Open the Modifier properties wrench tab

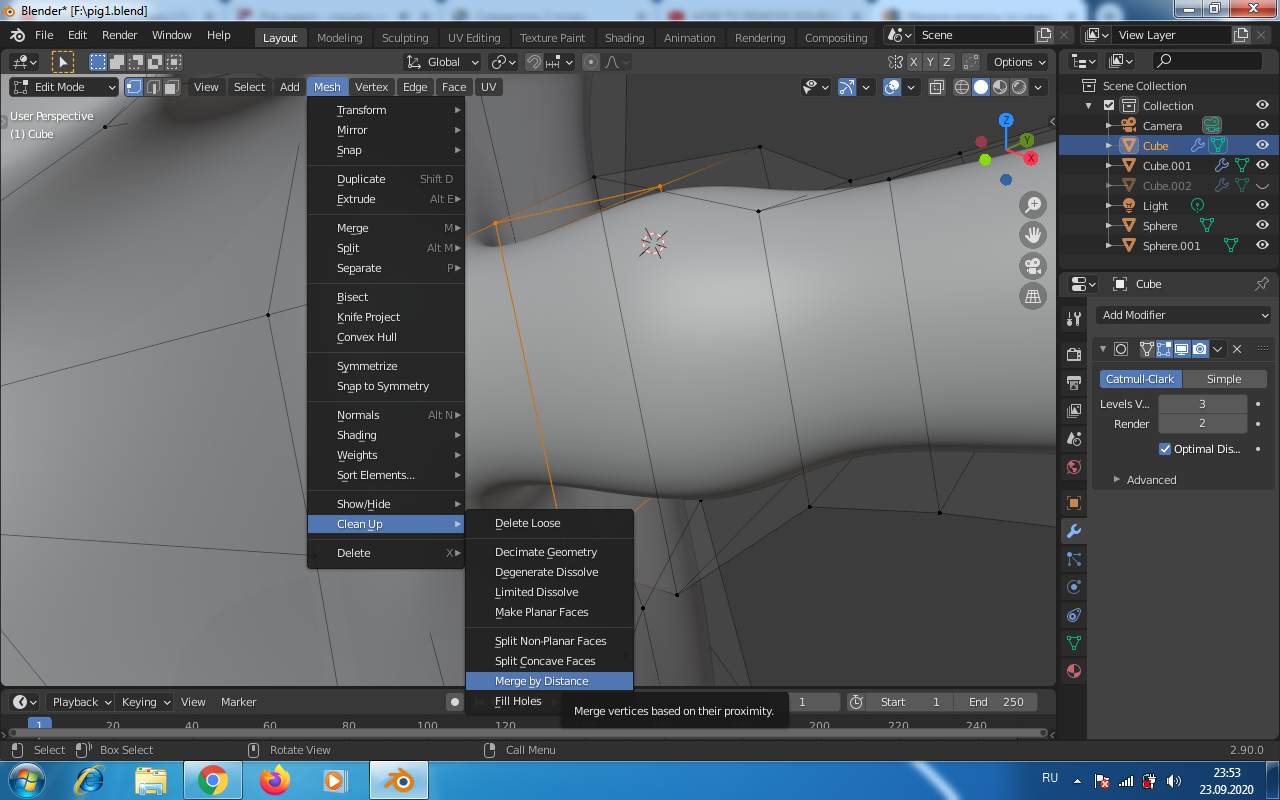tap(1074, 531)
